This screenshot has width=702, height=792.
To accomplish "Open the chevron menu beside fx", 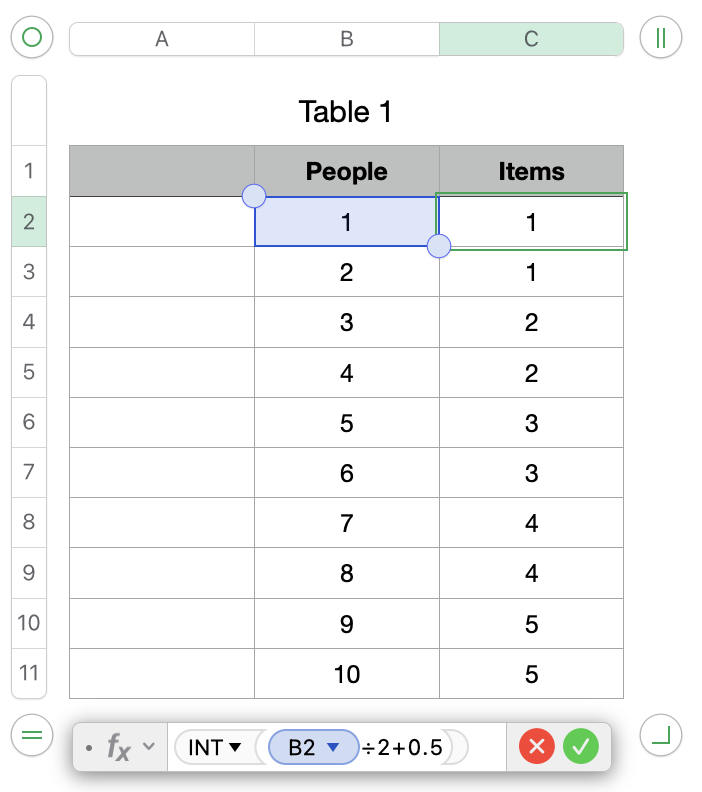I will coord(149,746).
